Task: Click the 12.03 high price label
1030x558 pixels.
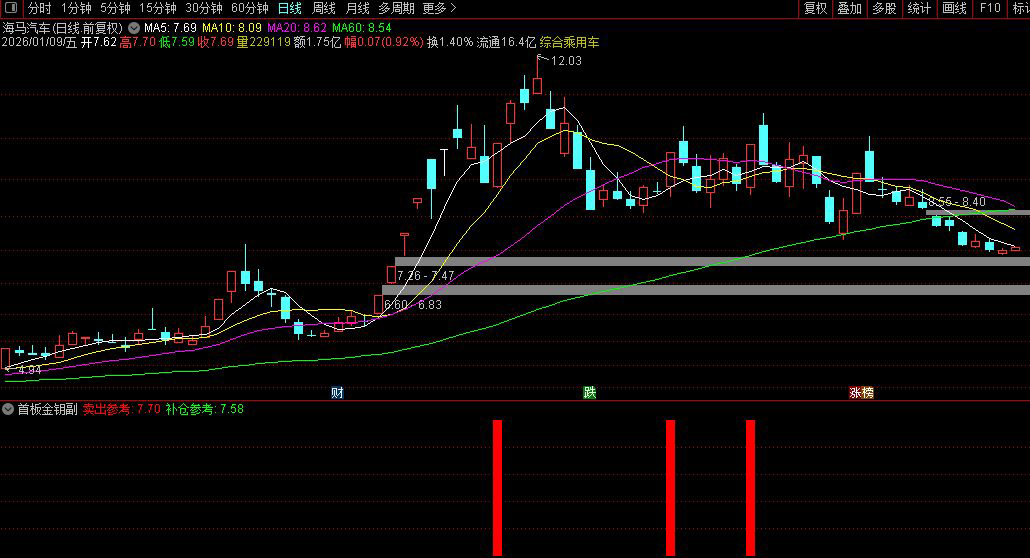Action: (566, 61)
